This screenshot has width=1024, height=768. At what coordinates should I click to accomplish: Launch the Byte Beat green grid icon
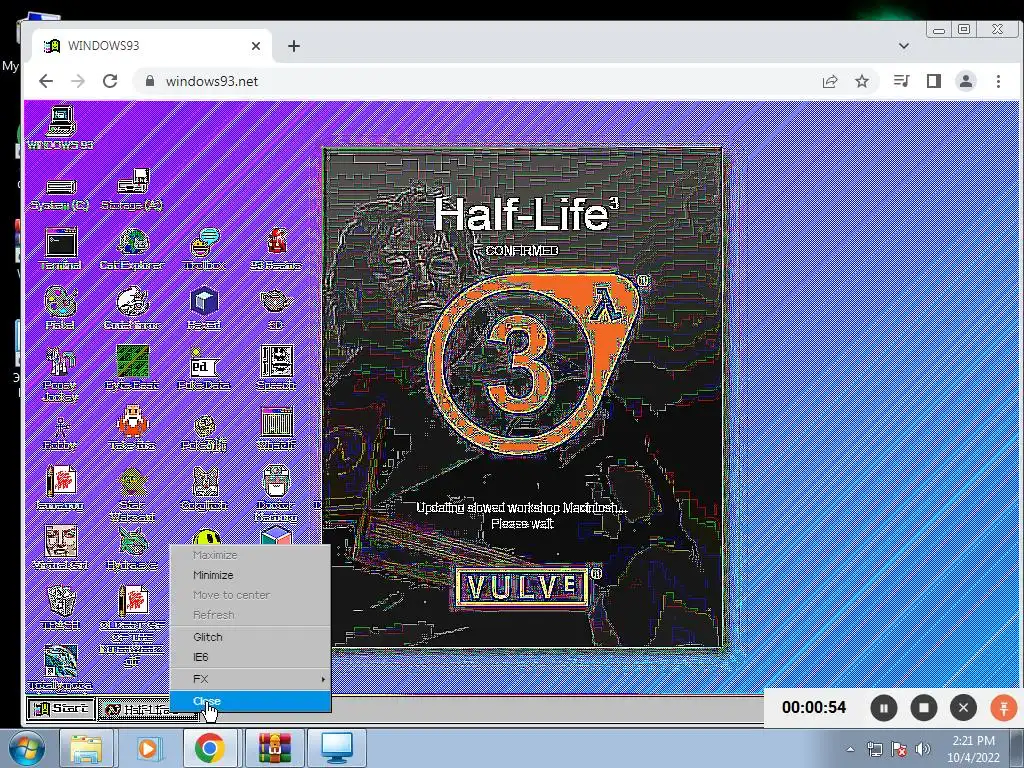[133, 368]
